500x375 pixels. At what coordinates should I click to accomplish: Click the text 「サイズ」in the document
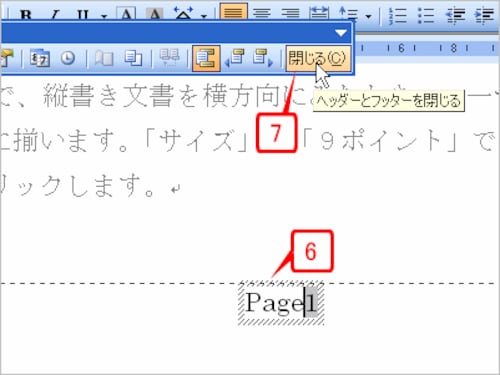(x=197, y=141)
